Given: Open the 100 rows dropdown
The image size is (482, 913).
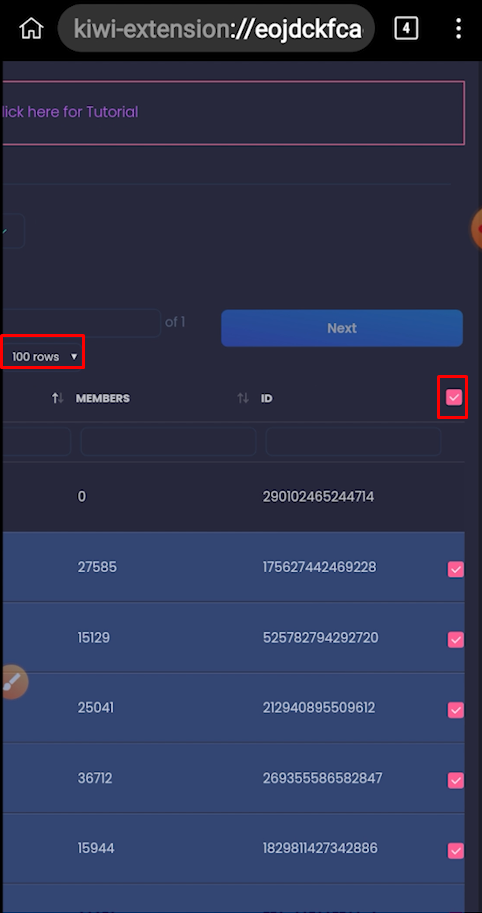Looking at the screenshot, I should [42, 356].
